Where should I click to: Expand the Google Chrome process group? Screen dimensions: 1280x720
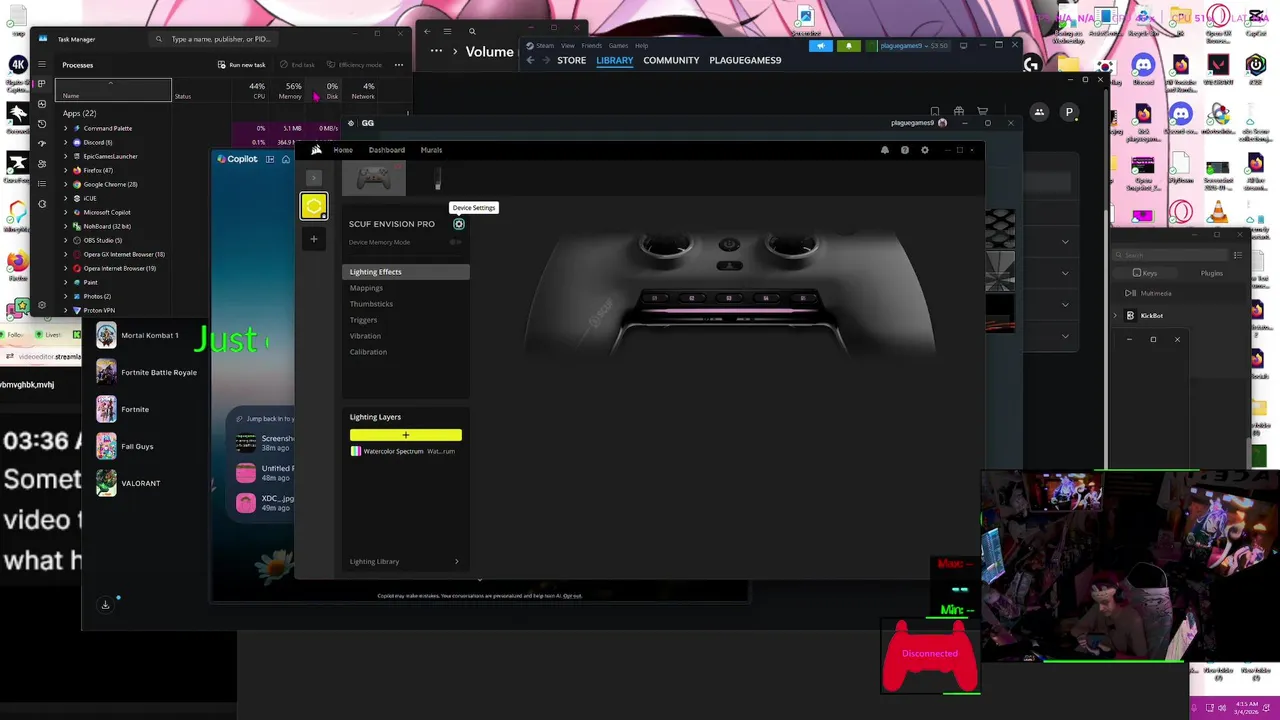pyautogui.click(x=66, y=184)
